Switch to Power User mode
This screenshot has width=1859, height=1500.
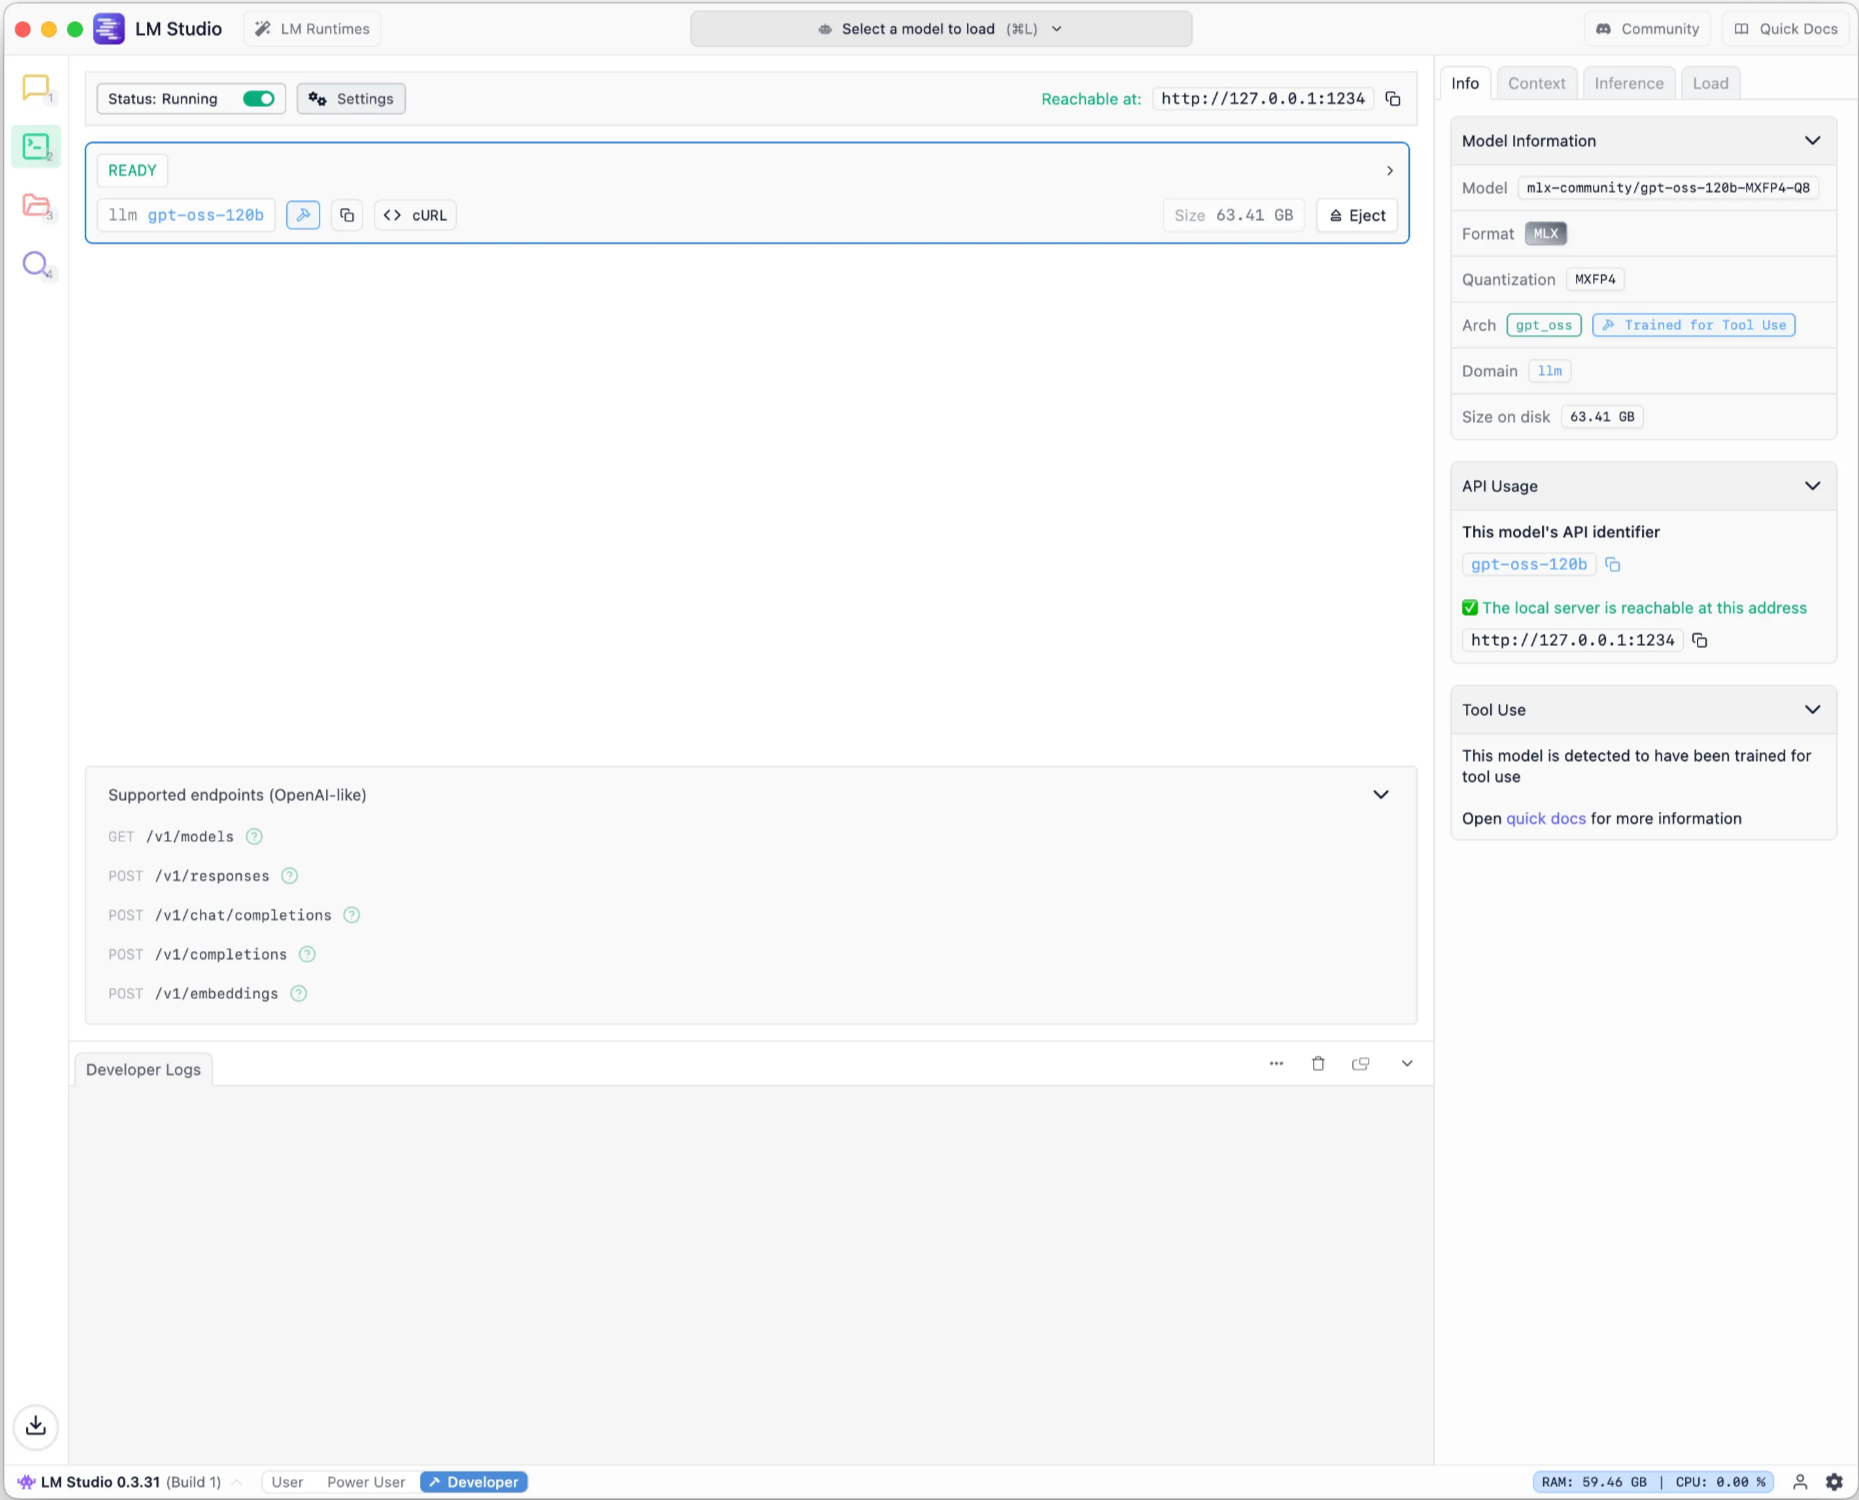click(x=366, y=1482)
